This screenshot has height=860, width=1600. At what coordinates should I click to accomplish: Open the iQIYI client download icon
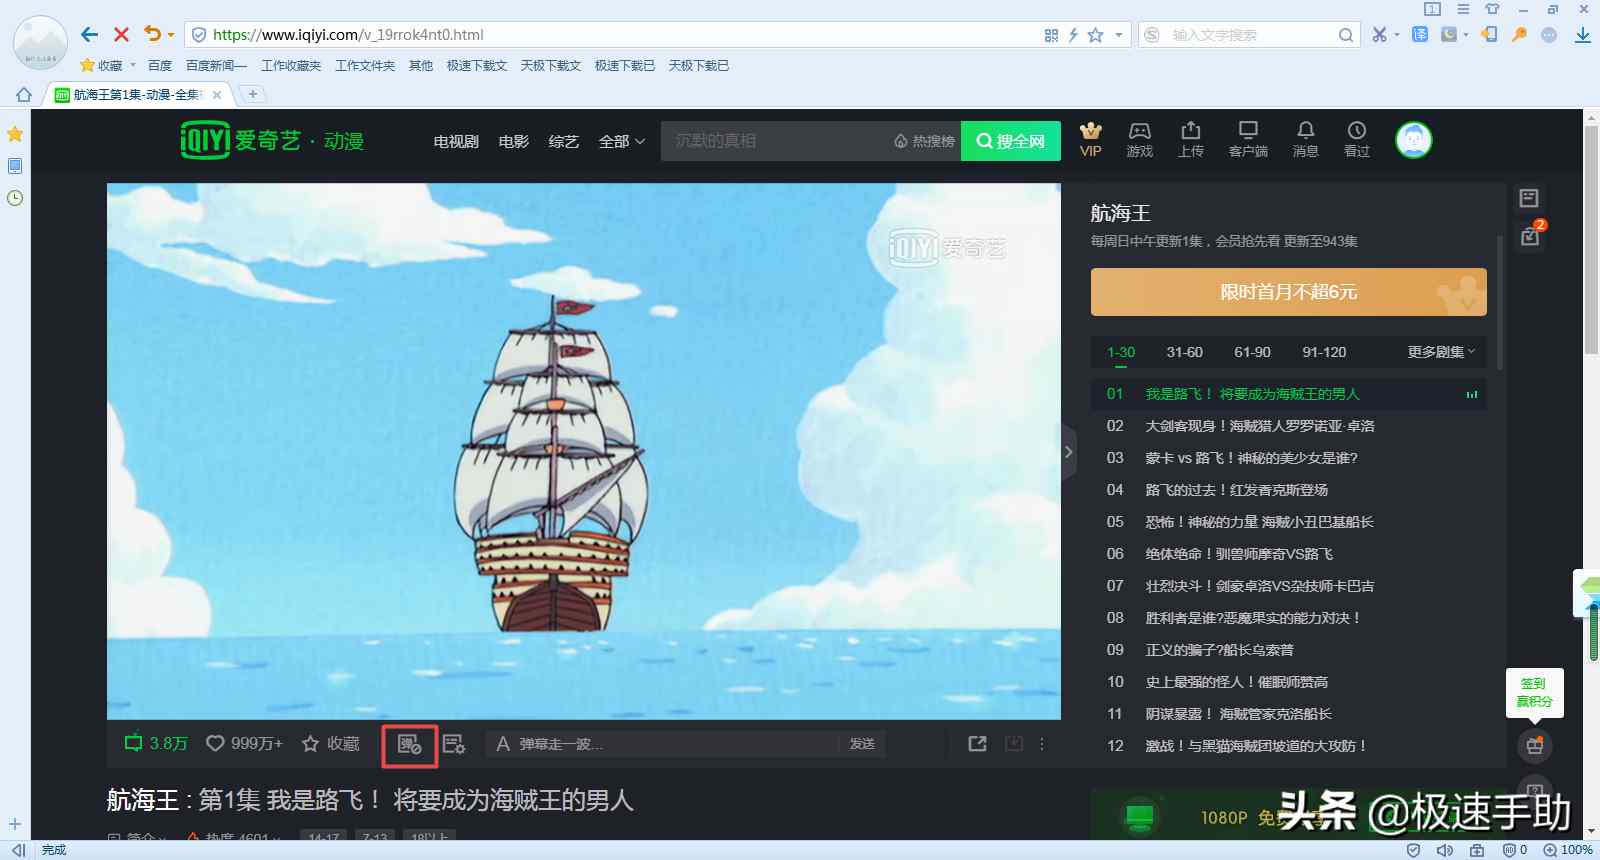1248,140
